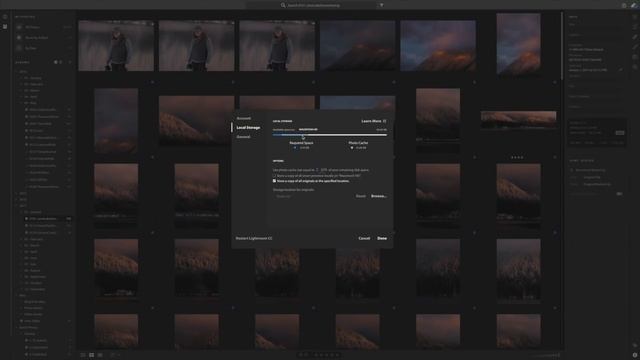Confirm preferences with Done
This screenshot has width=640, height=360.
click(x=382, y=238)
